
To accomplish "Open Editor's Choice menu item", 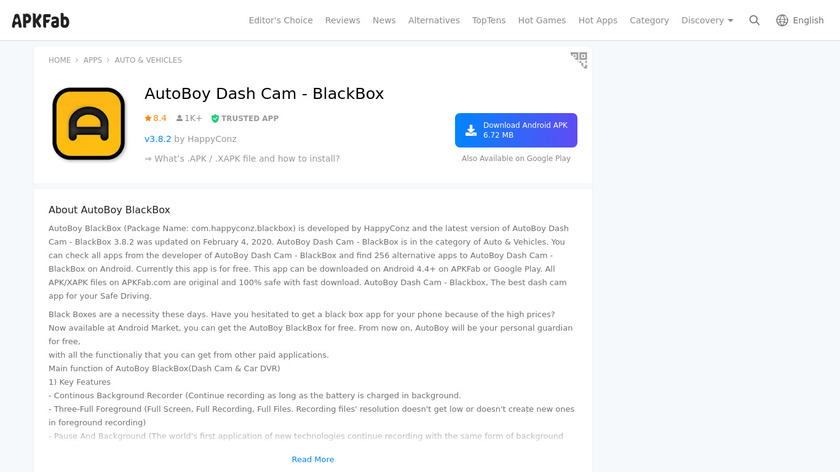I will click(280, 20).
